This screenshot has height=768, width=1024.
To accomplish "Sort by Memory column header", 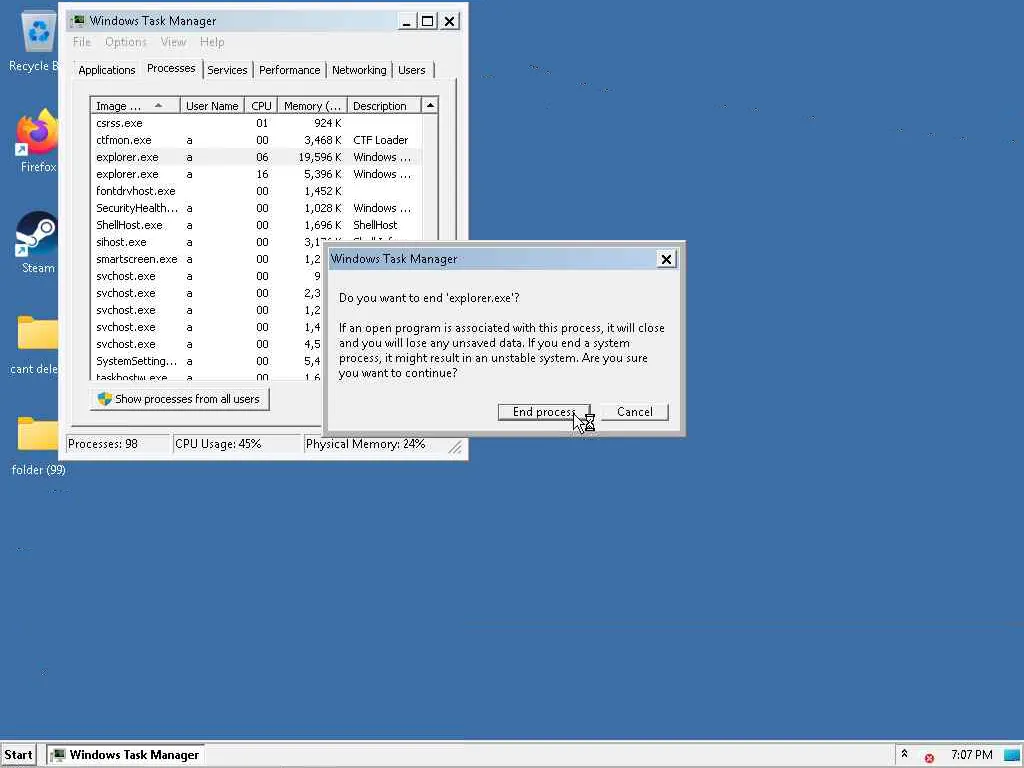I will [x=312, y=106].
